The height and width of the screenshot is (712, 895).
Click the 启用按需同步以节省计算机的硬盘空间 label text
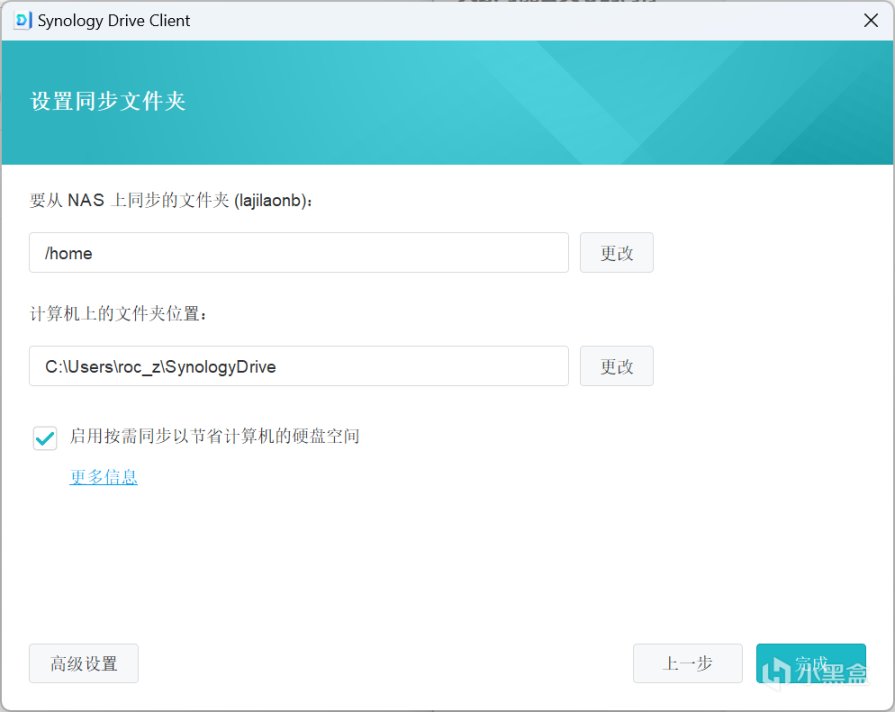(215, 436)
